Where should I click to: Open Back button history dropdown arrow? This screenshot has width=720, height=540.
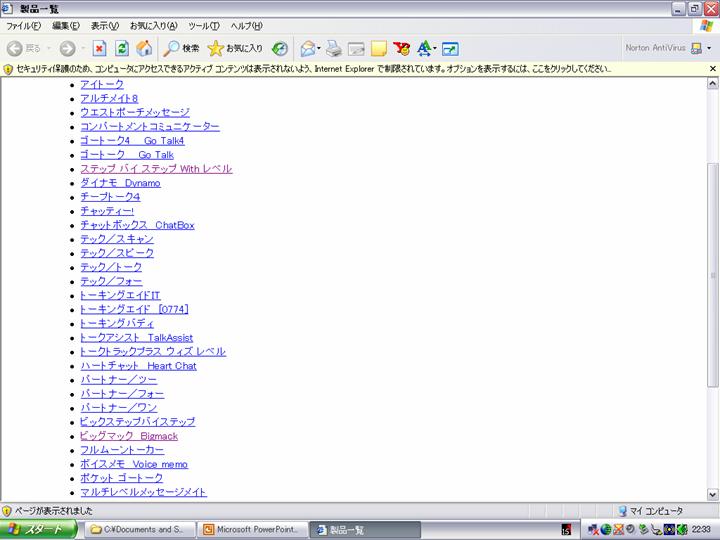pos(49,48)
